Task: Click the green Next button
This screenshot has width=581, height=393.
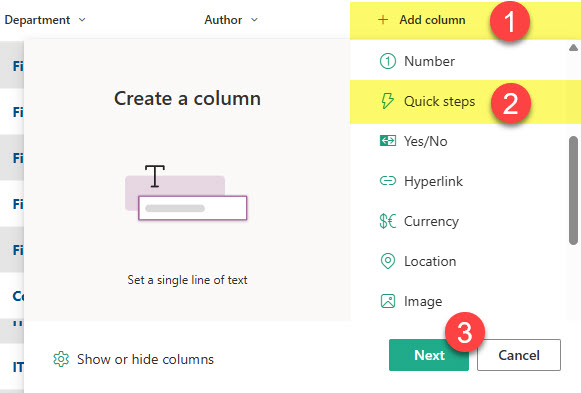Action: click(x=429, y=355)
